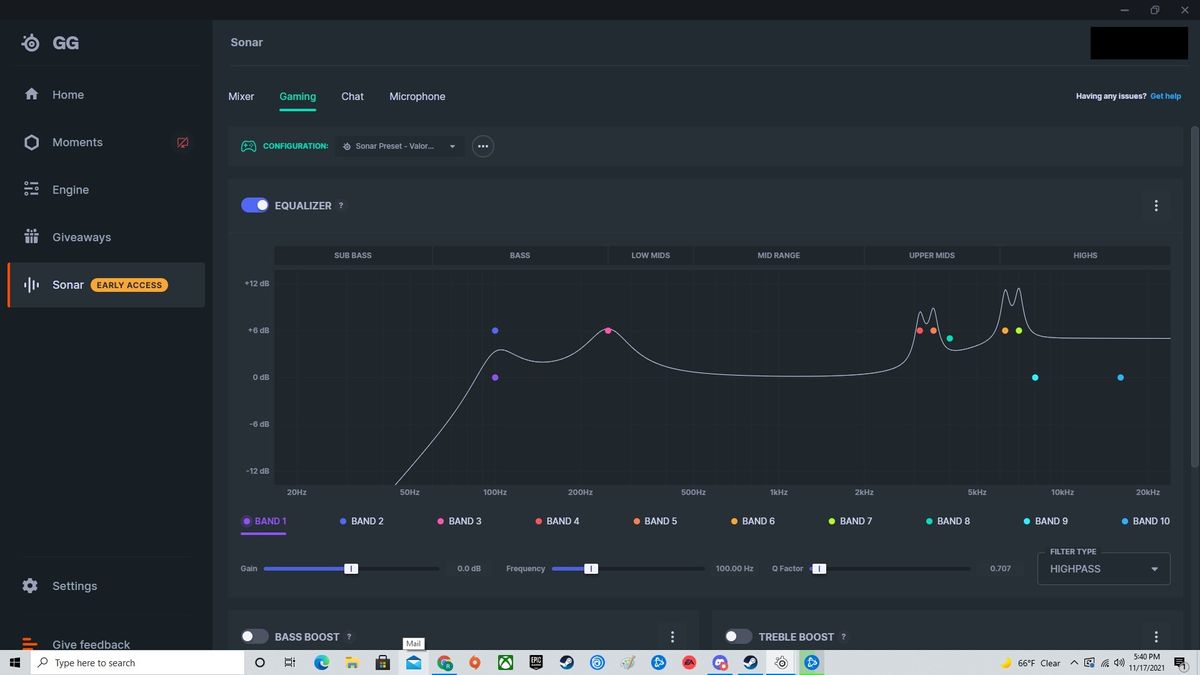Open Microsoft Edge from the taskbar
Screen dimensions: 1200x675
click(322, 663)
